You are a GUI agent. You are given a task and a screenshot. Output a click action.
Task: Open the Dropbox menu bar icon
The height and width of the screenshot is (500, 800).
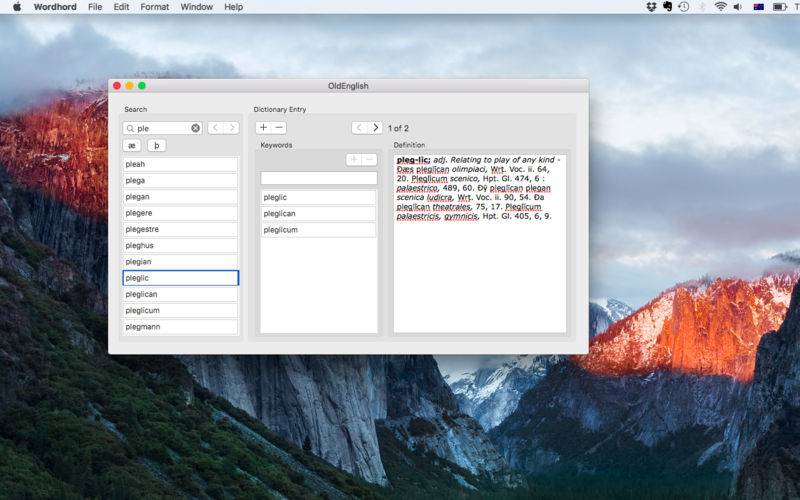coord(651,7)
